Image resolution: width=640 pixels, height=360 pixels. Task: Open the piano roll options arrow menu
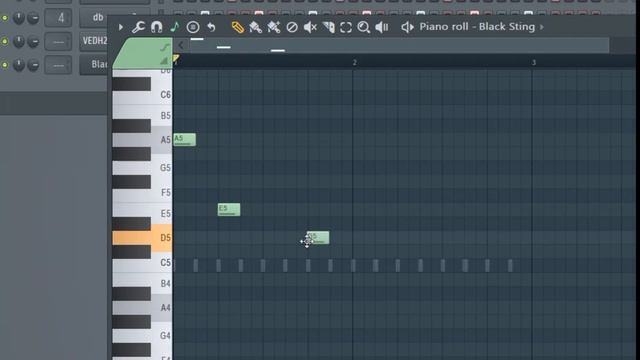[121, 27]
